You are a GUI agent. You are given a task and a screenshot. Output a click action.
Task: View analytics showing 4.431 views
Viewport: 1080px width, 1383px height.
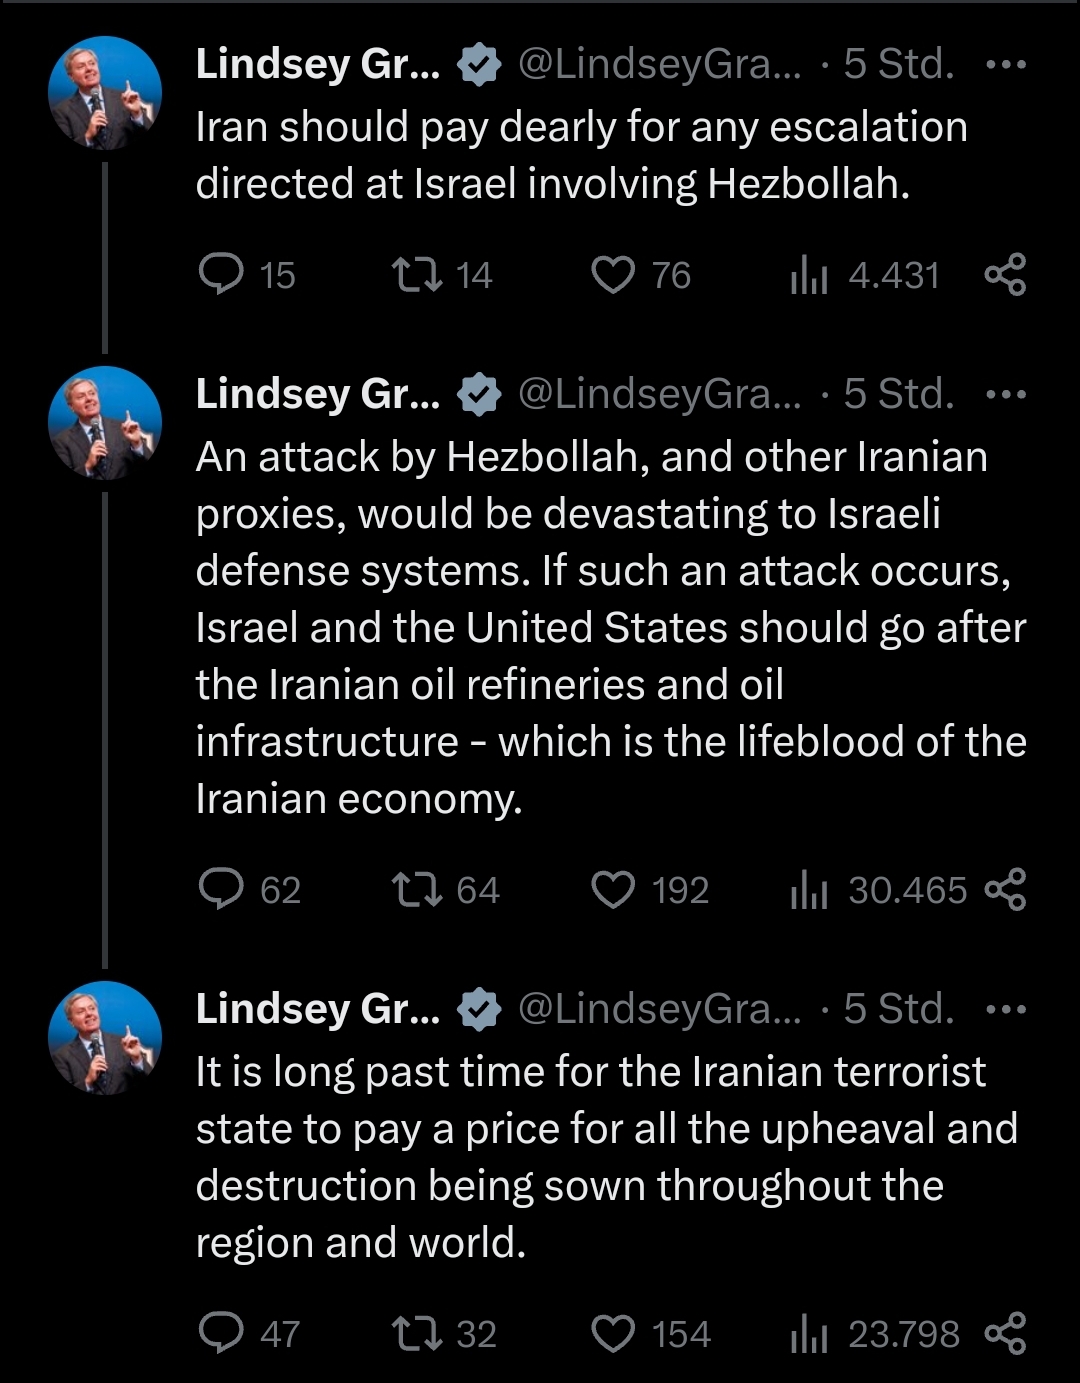pyautogui.click(x=809, y=275)
